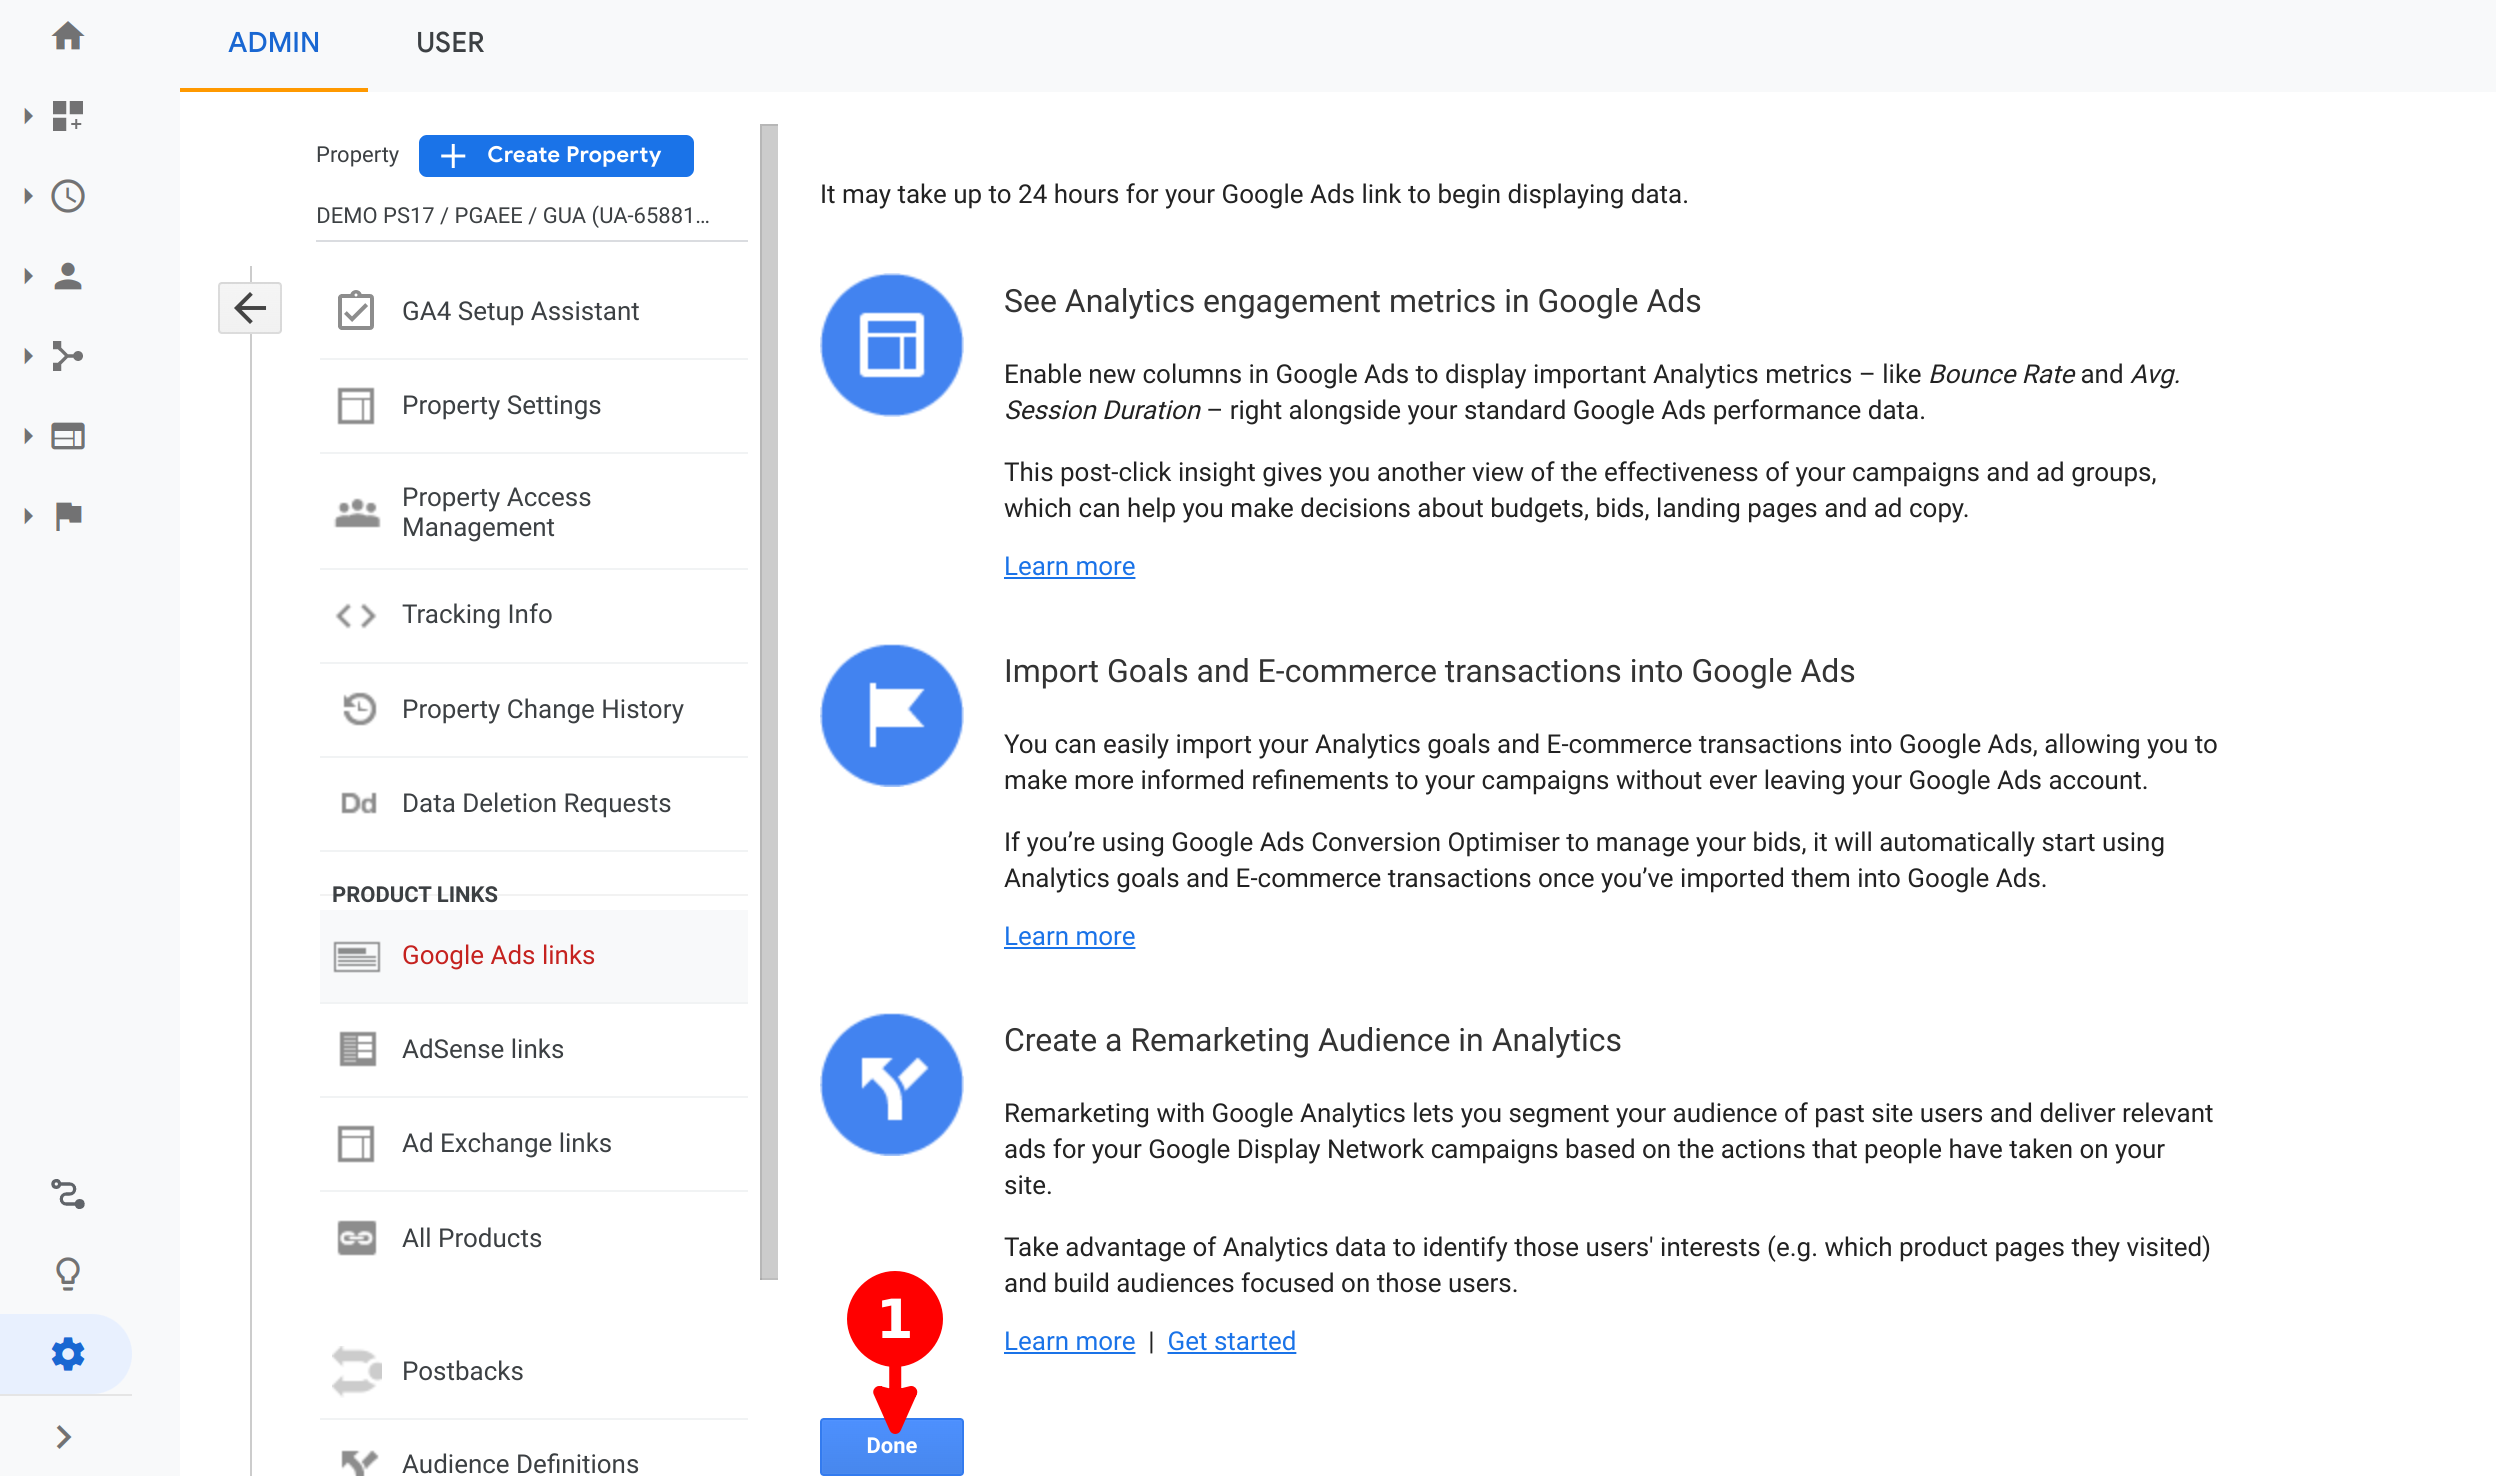Open the Behavior panel icon
2496x1476 pixels.
[68, 436]
